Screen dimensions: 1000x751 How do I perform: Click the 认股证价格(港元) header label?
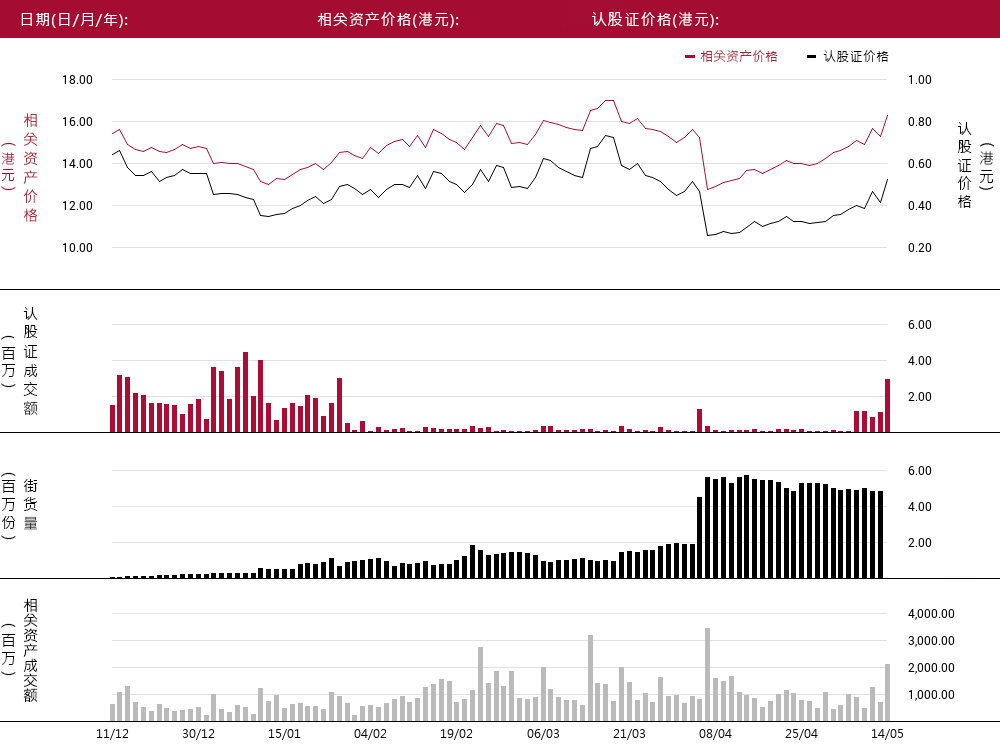(x=656, y=19)
